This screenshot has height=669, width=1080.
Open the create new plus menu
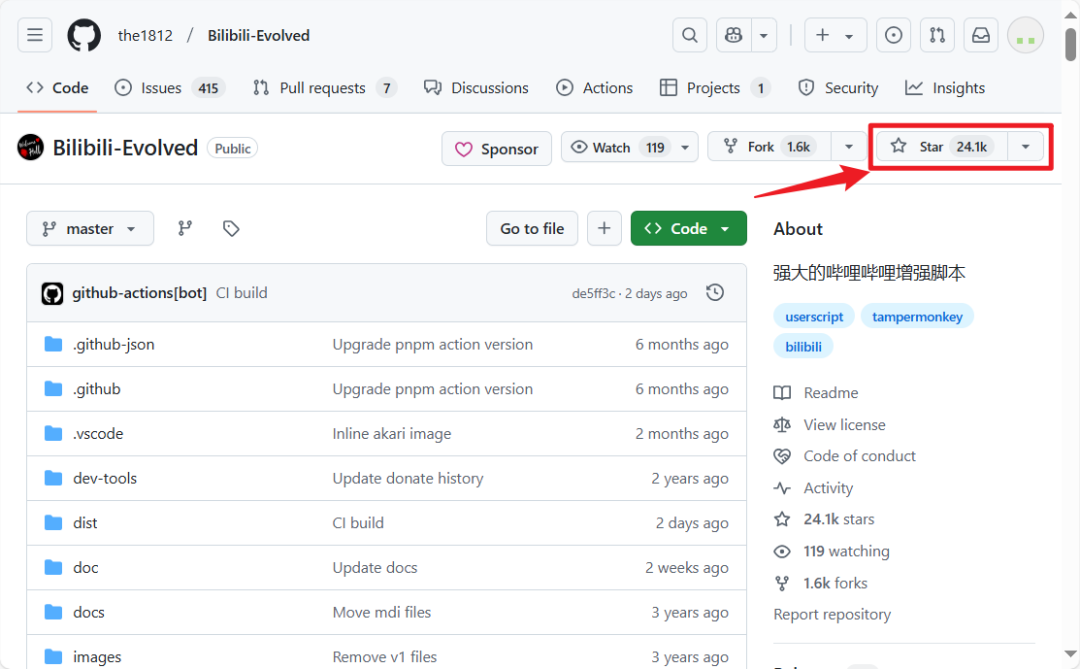coord(835,35)
